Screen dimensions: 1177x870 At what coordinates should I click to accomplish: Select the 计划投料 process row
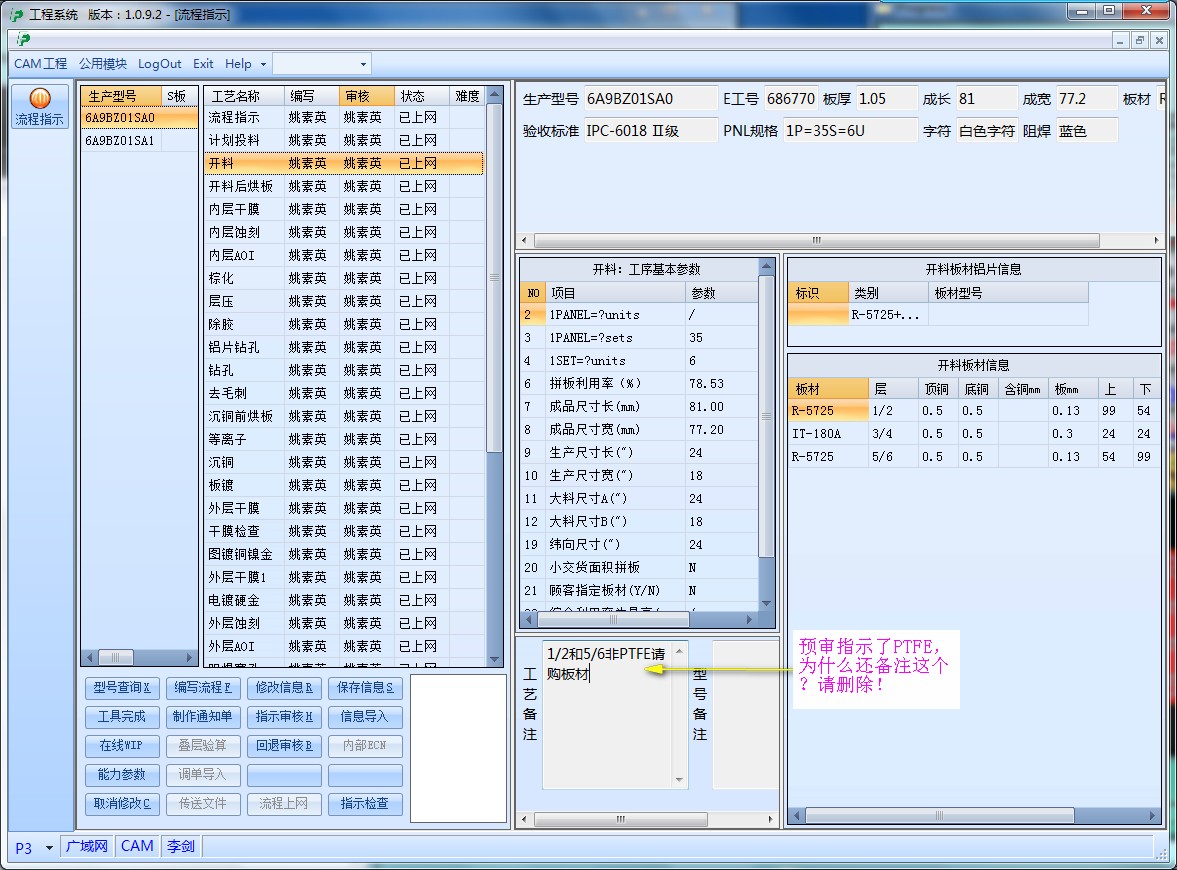(344, 140)
